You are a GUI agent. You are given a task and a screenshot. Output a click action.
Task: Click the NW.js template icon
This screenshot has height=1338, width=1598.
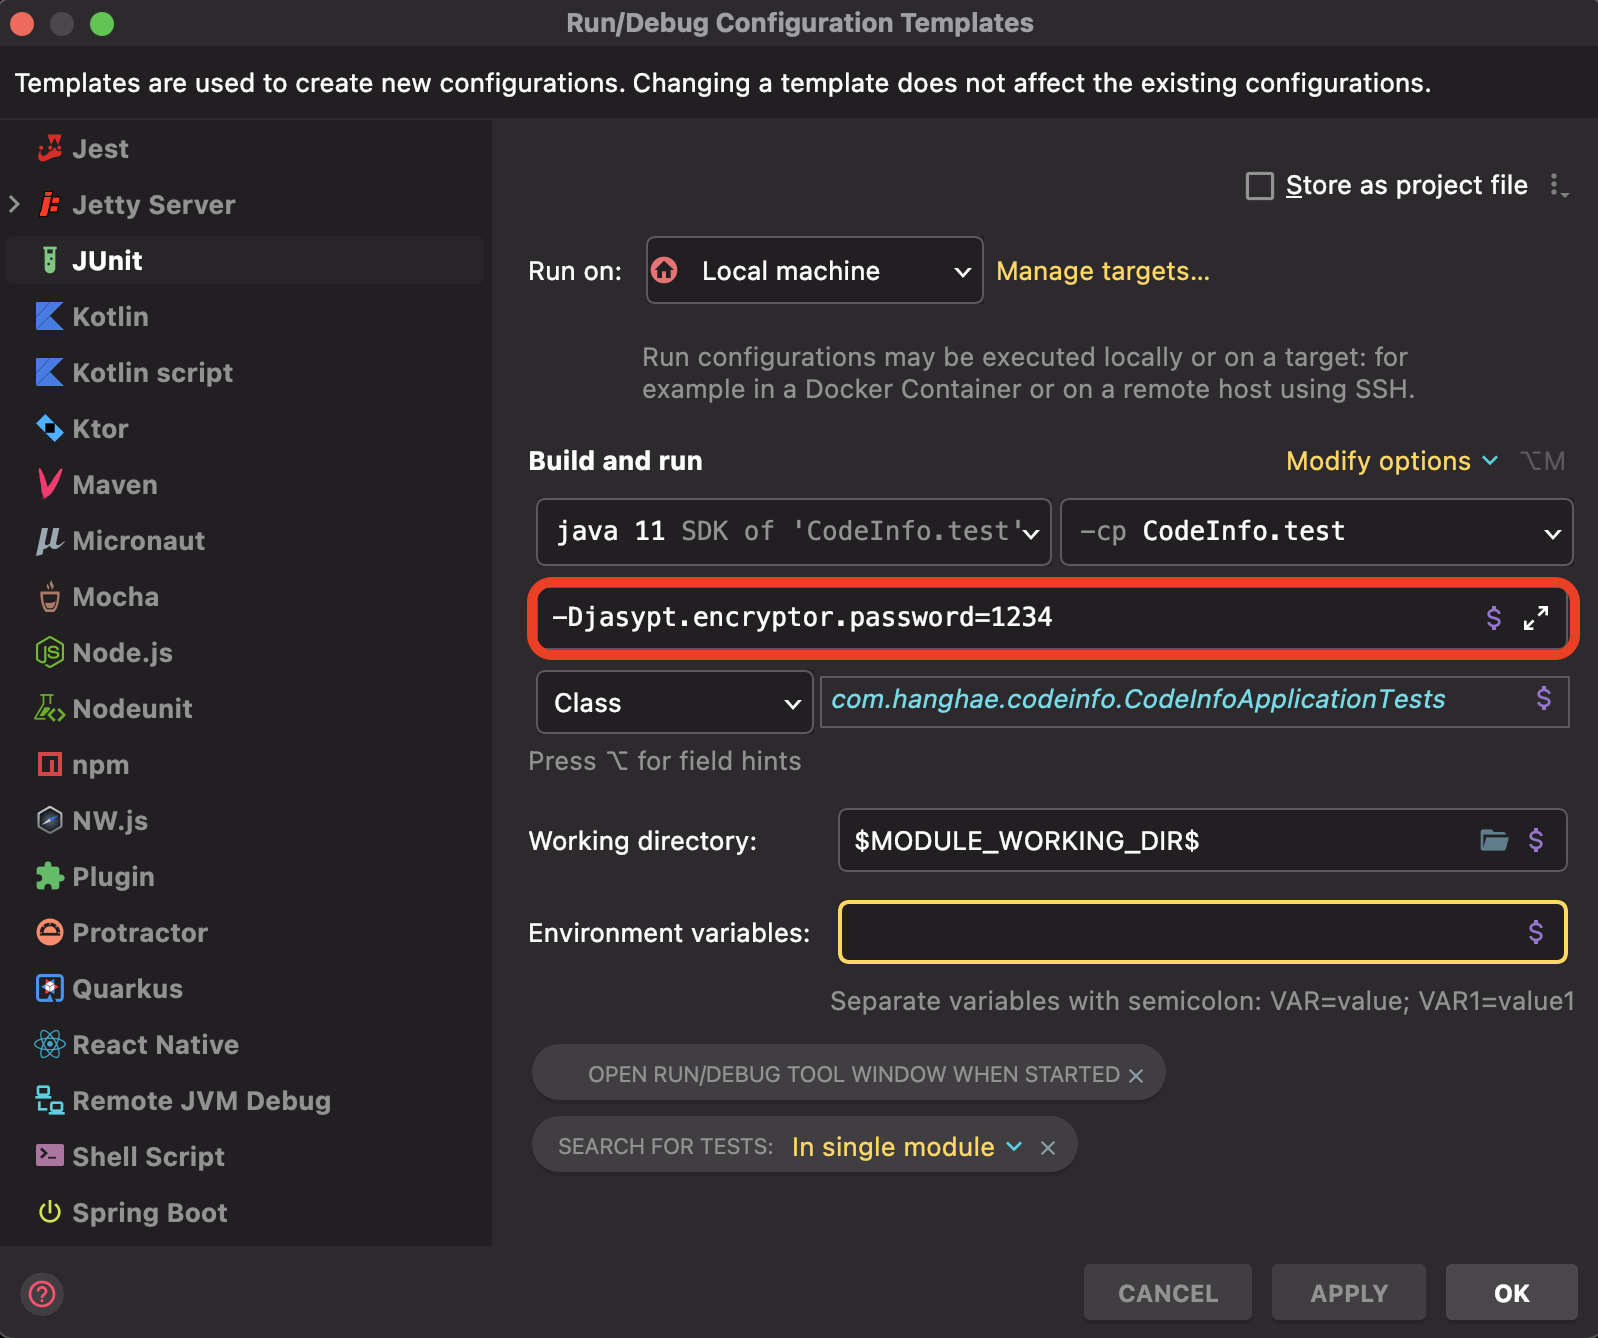click(50, 821)
